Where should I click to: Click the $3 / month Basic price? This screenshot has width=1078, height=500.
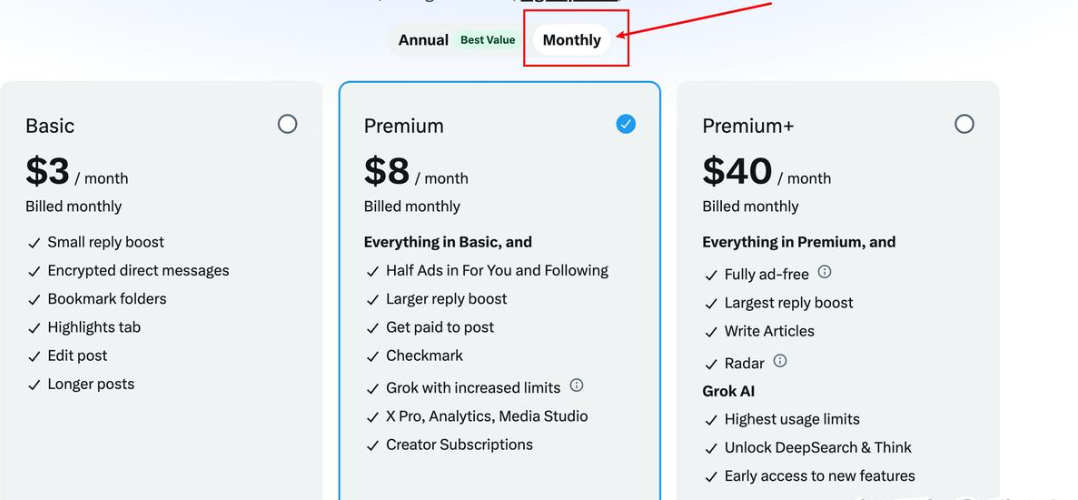(77, 172)
